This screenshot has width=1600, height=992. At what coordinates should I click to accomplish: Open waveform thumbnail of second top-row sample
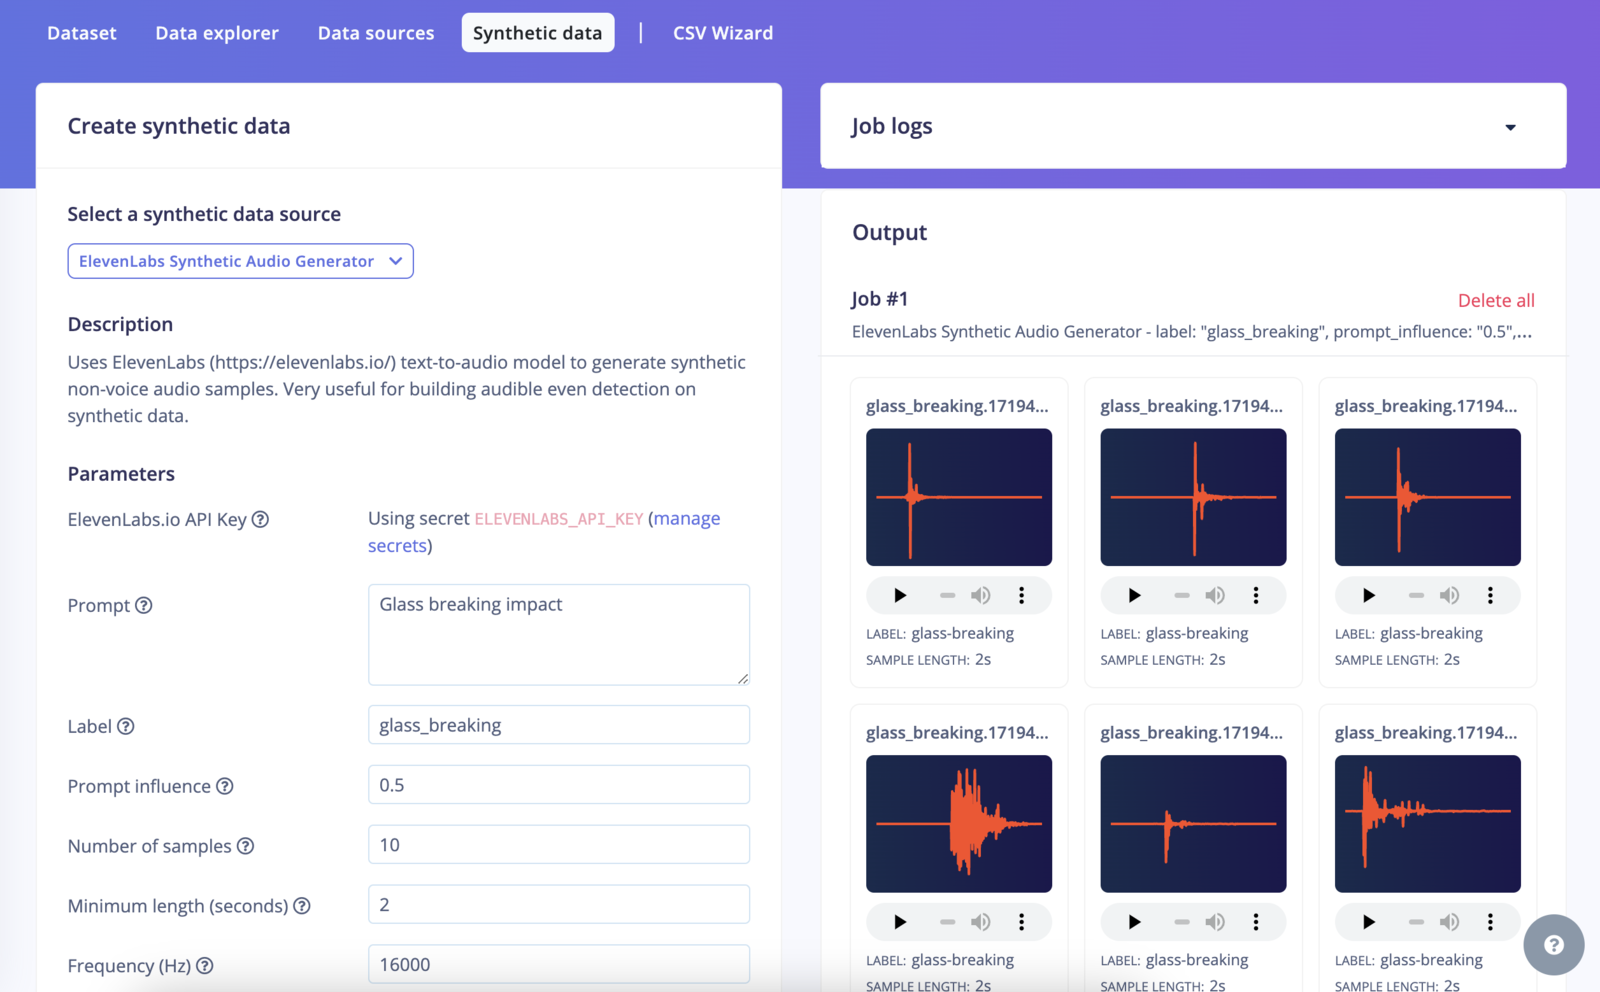click(1193, 497)
